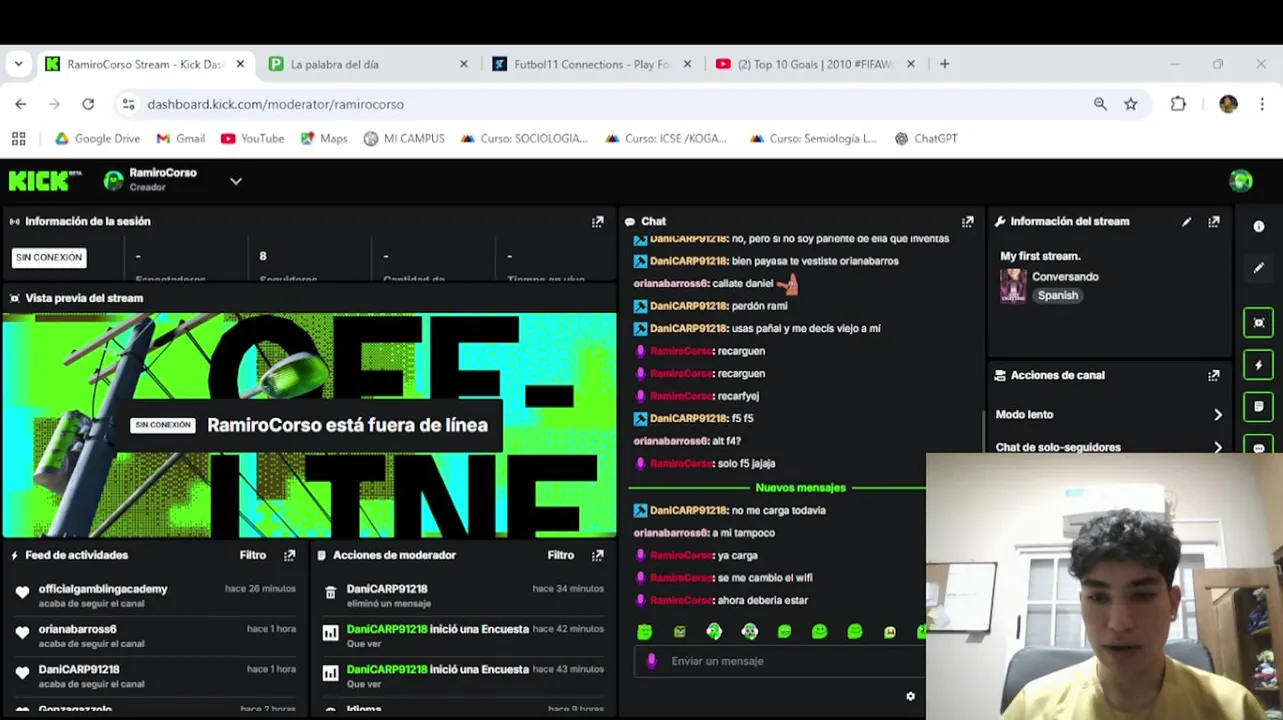The width and height of the screenshot is (1283, 720).
Task: Insert the seventh green blob emote
Action: tap(854, 632)
